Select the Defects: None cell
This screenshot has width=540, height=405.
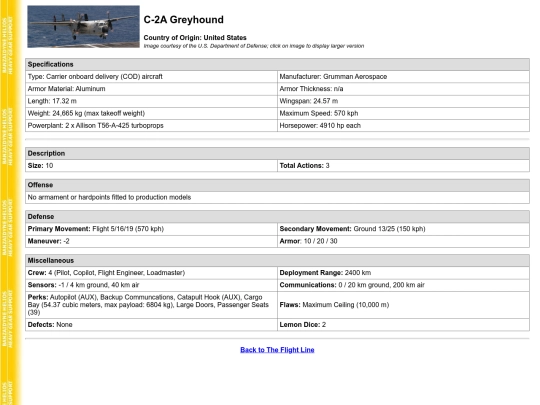coord(151,325)
